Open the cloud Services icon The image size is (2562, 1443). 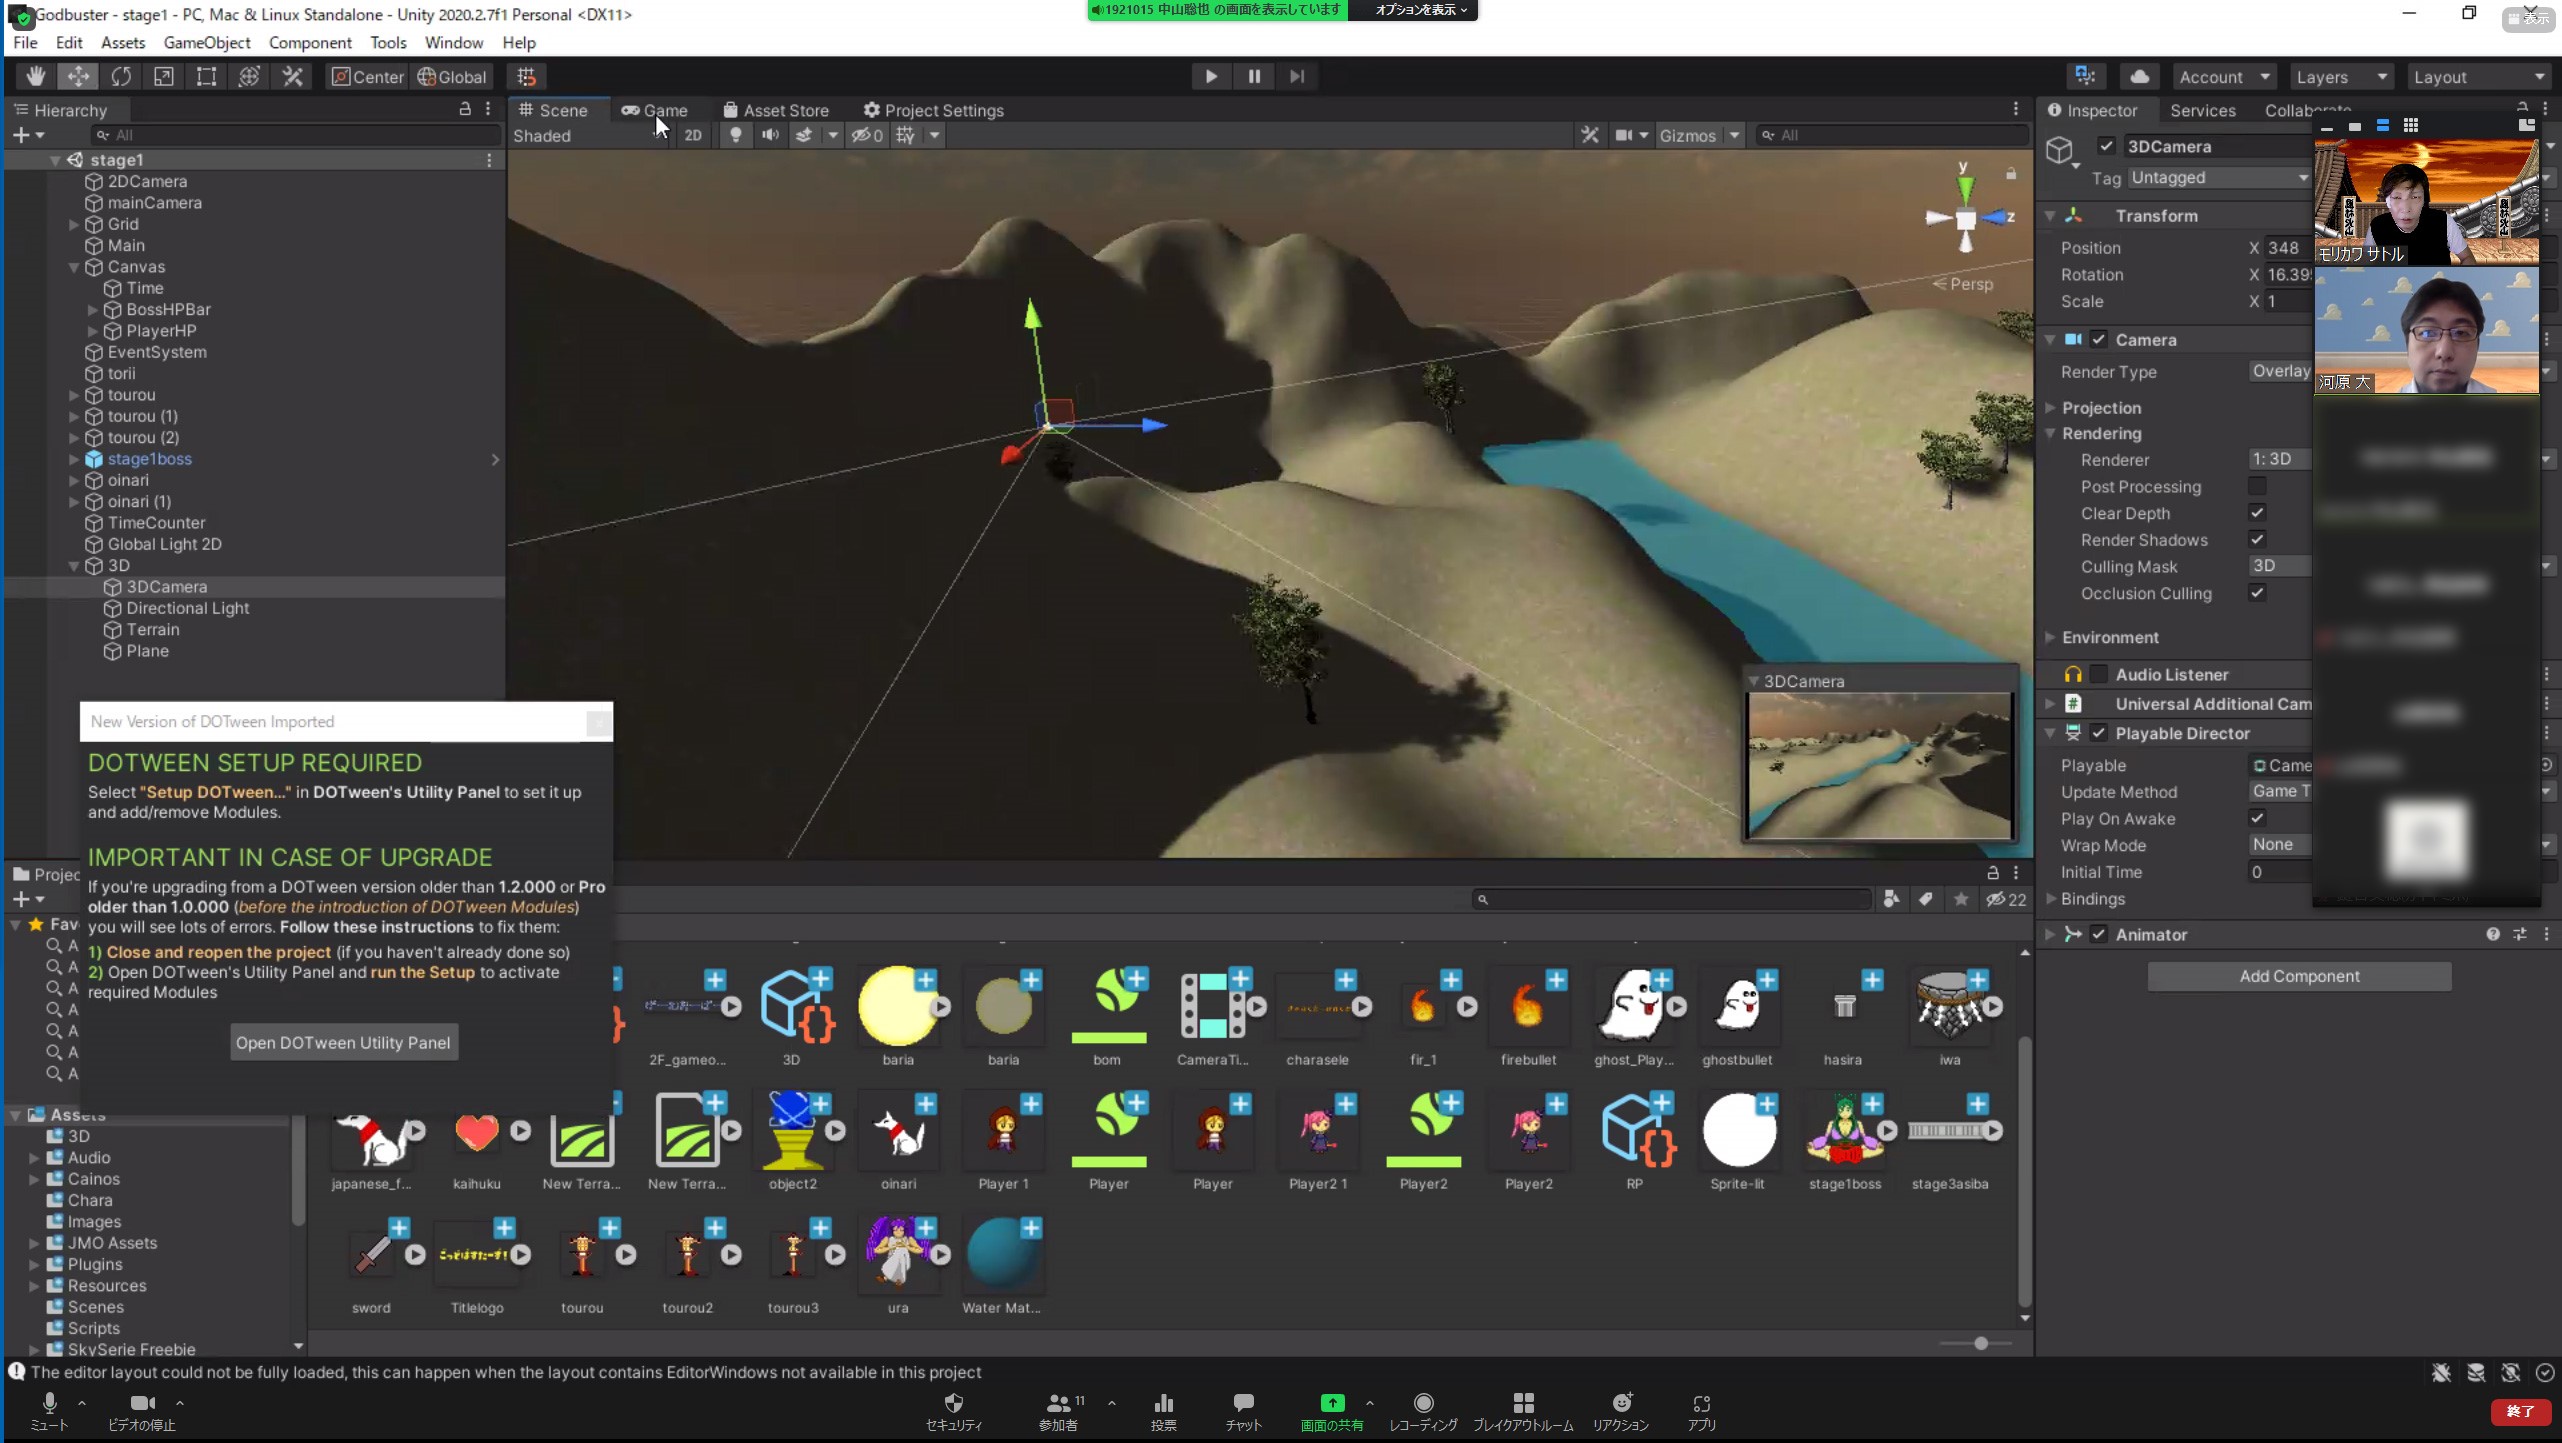[2139, 77]
